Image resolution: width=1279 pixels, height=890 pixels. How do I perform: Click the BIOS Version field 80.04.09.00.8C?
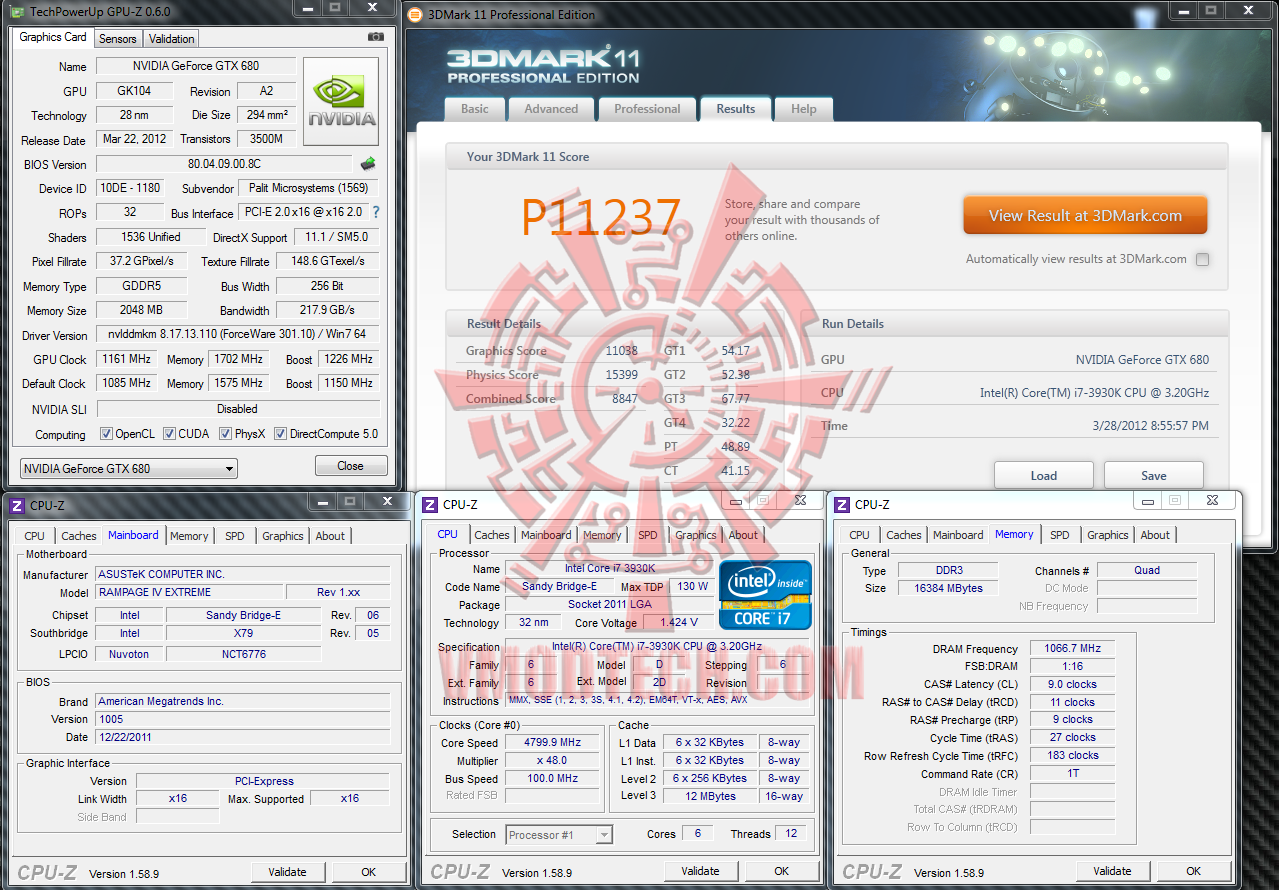pos(223,164)
